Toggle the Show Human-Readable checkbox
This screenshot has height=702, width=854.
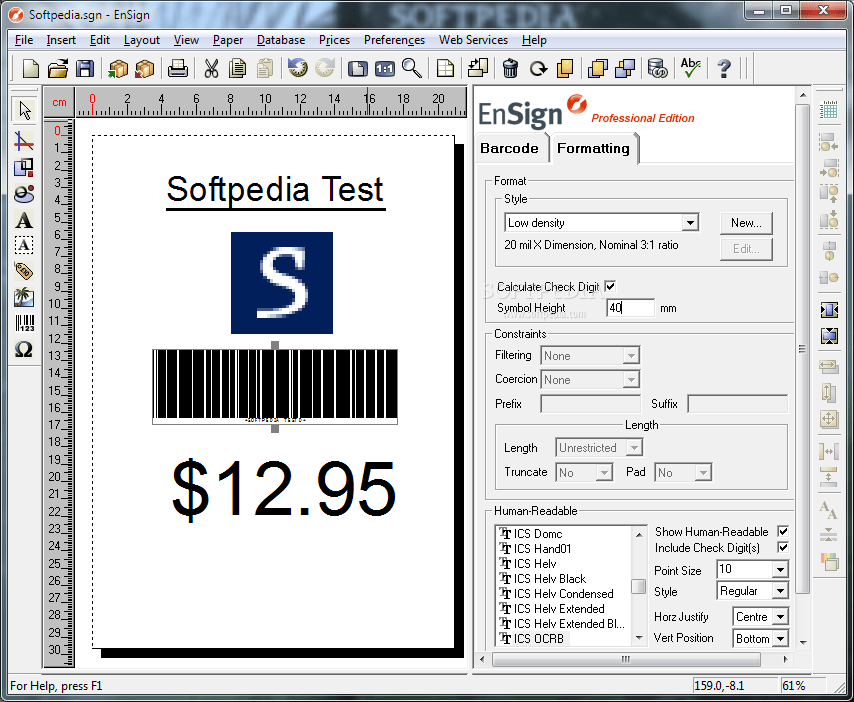783,531
